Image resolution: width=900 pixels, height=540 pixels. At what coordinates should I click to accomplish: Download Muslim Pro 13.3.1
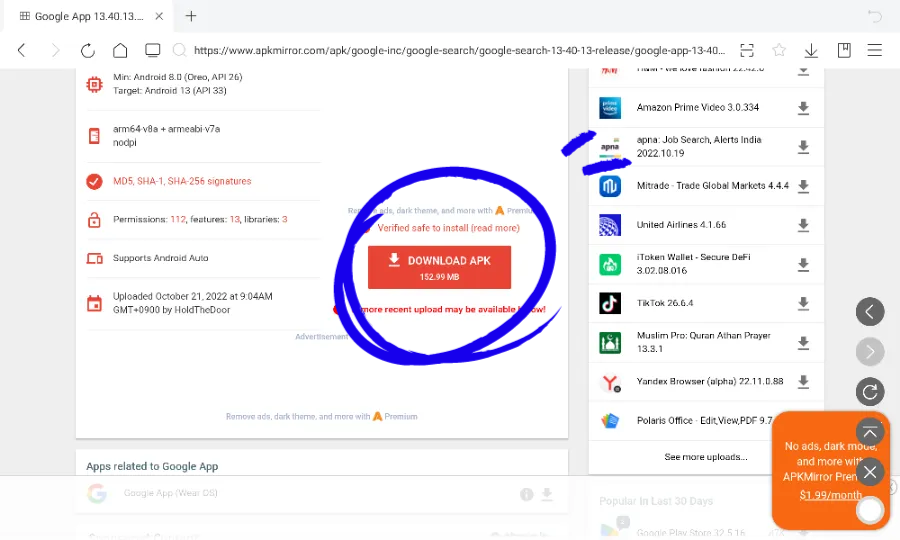(804, 343)
